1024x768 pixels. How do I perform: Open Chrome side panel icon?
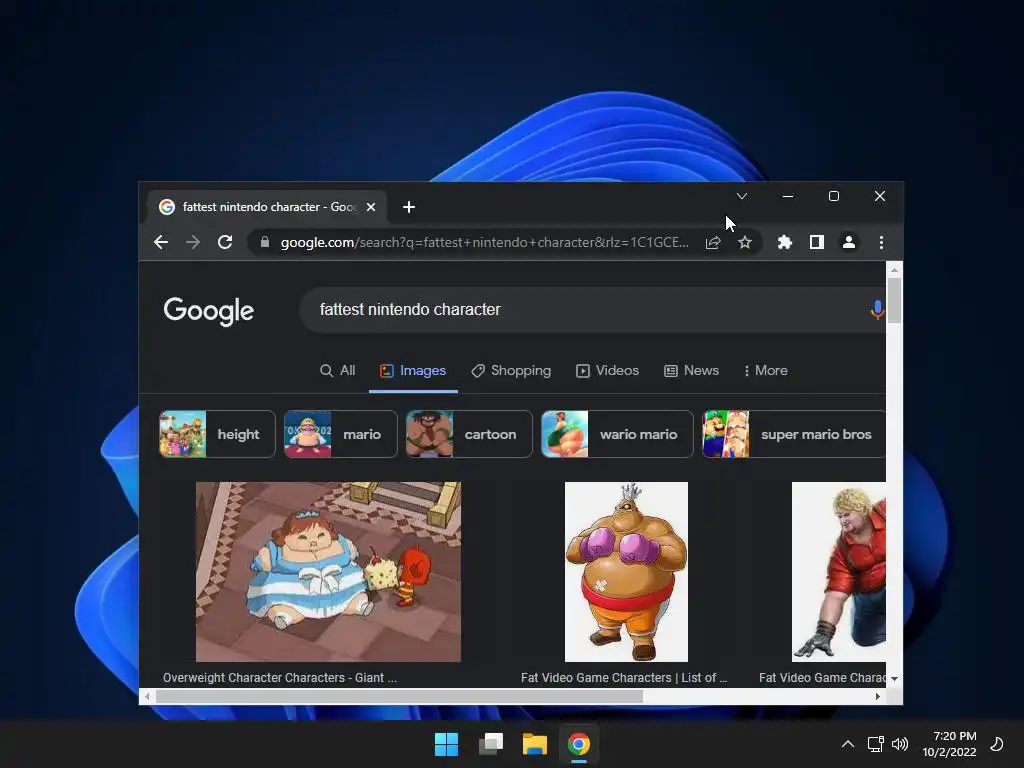(816, 242)
